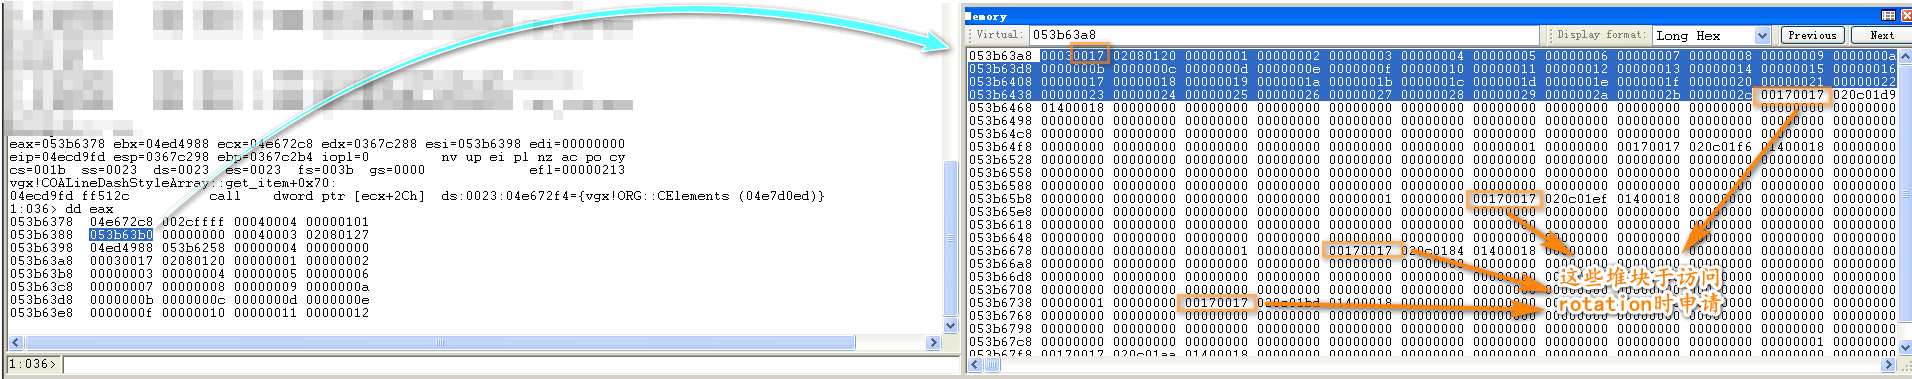1912x379 pixels.
Task: Click the flags text efl=00000213
Action: [x=577, y=170]
